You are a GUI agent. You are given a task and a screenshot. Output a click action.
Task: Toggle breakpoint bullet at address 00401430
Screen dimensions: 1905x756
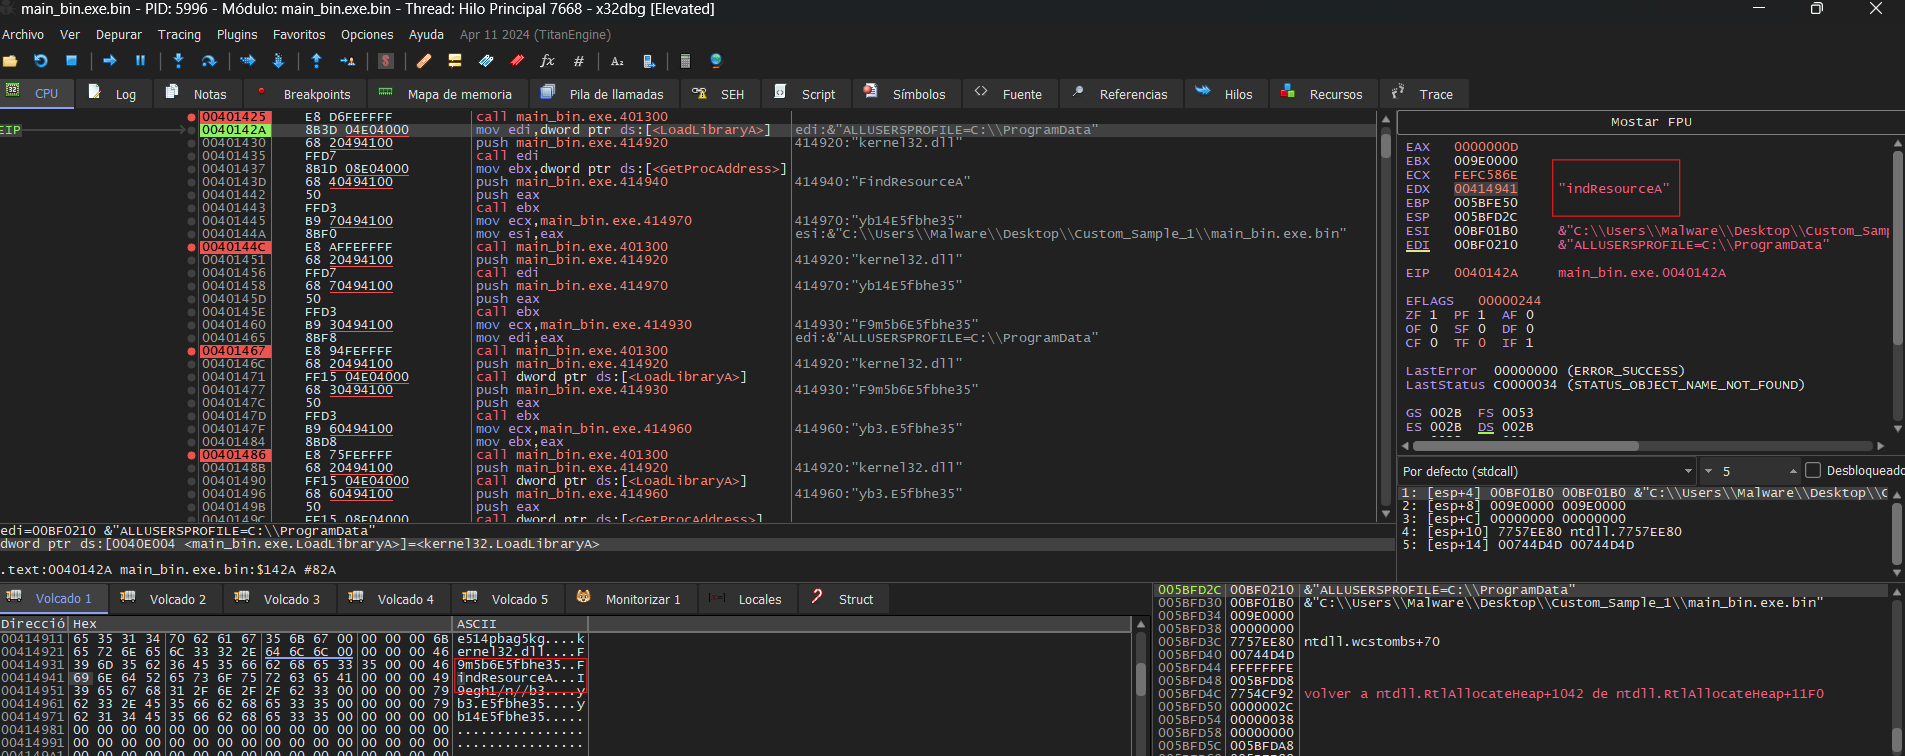coord(191,143)
